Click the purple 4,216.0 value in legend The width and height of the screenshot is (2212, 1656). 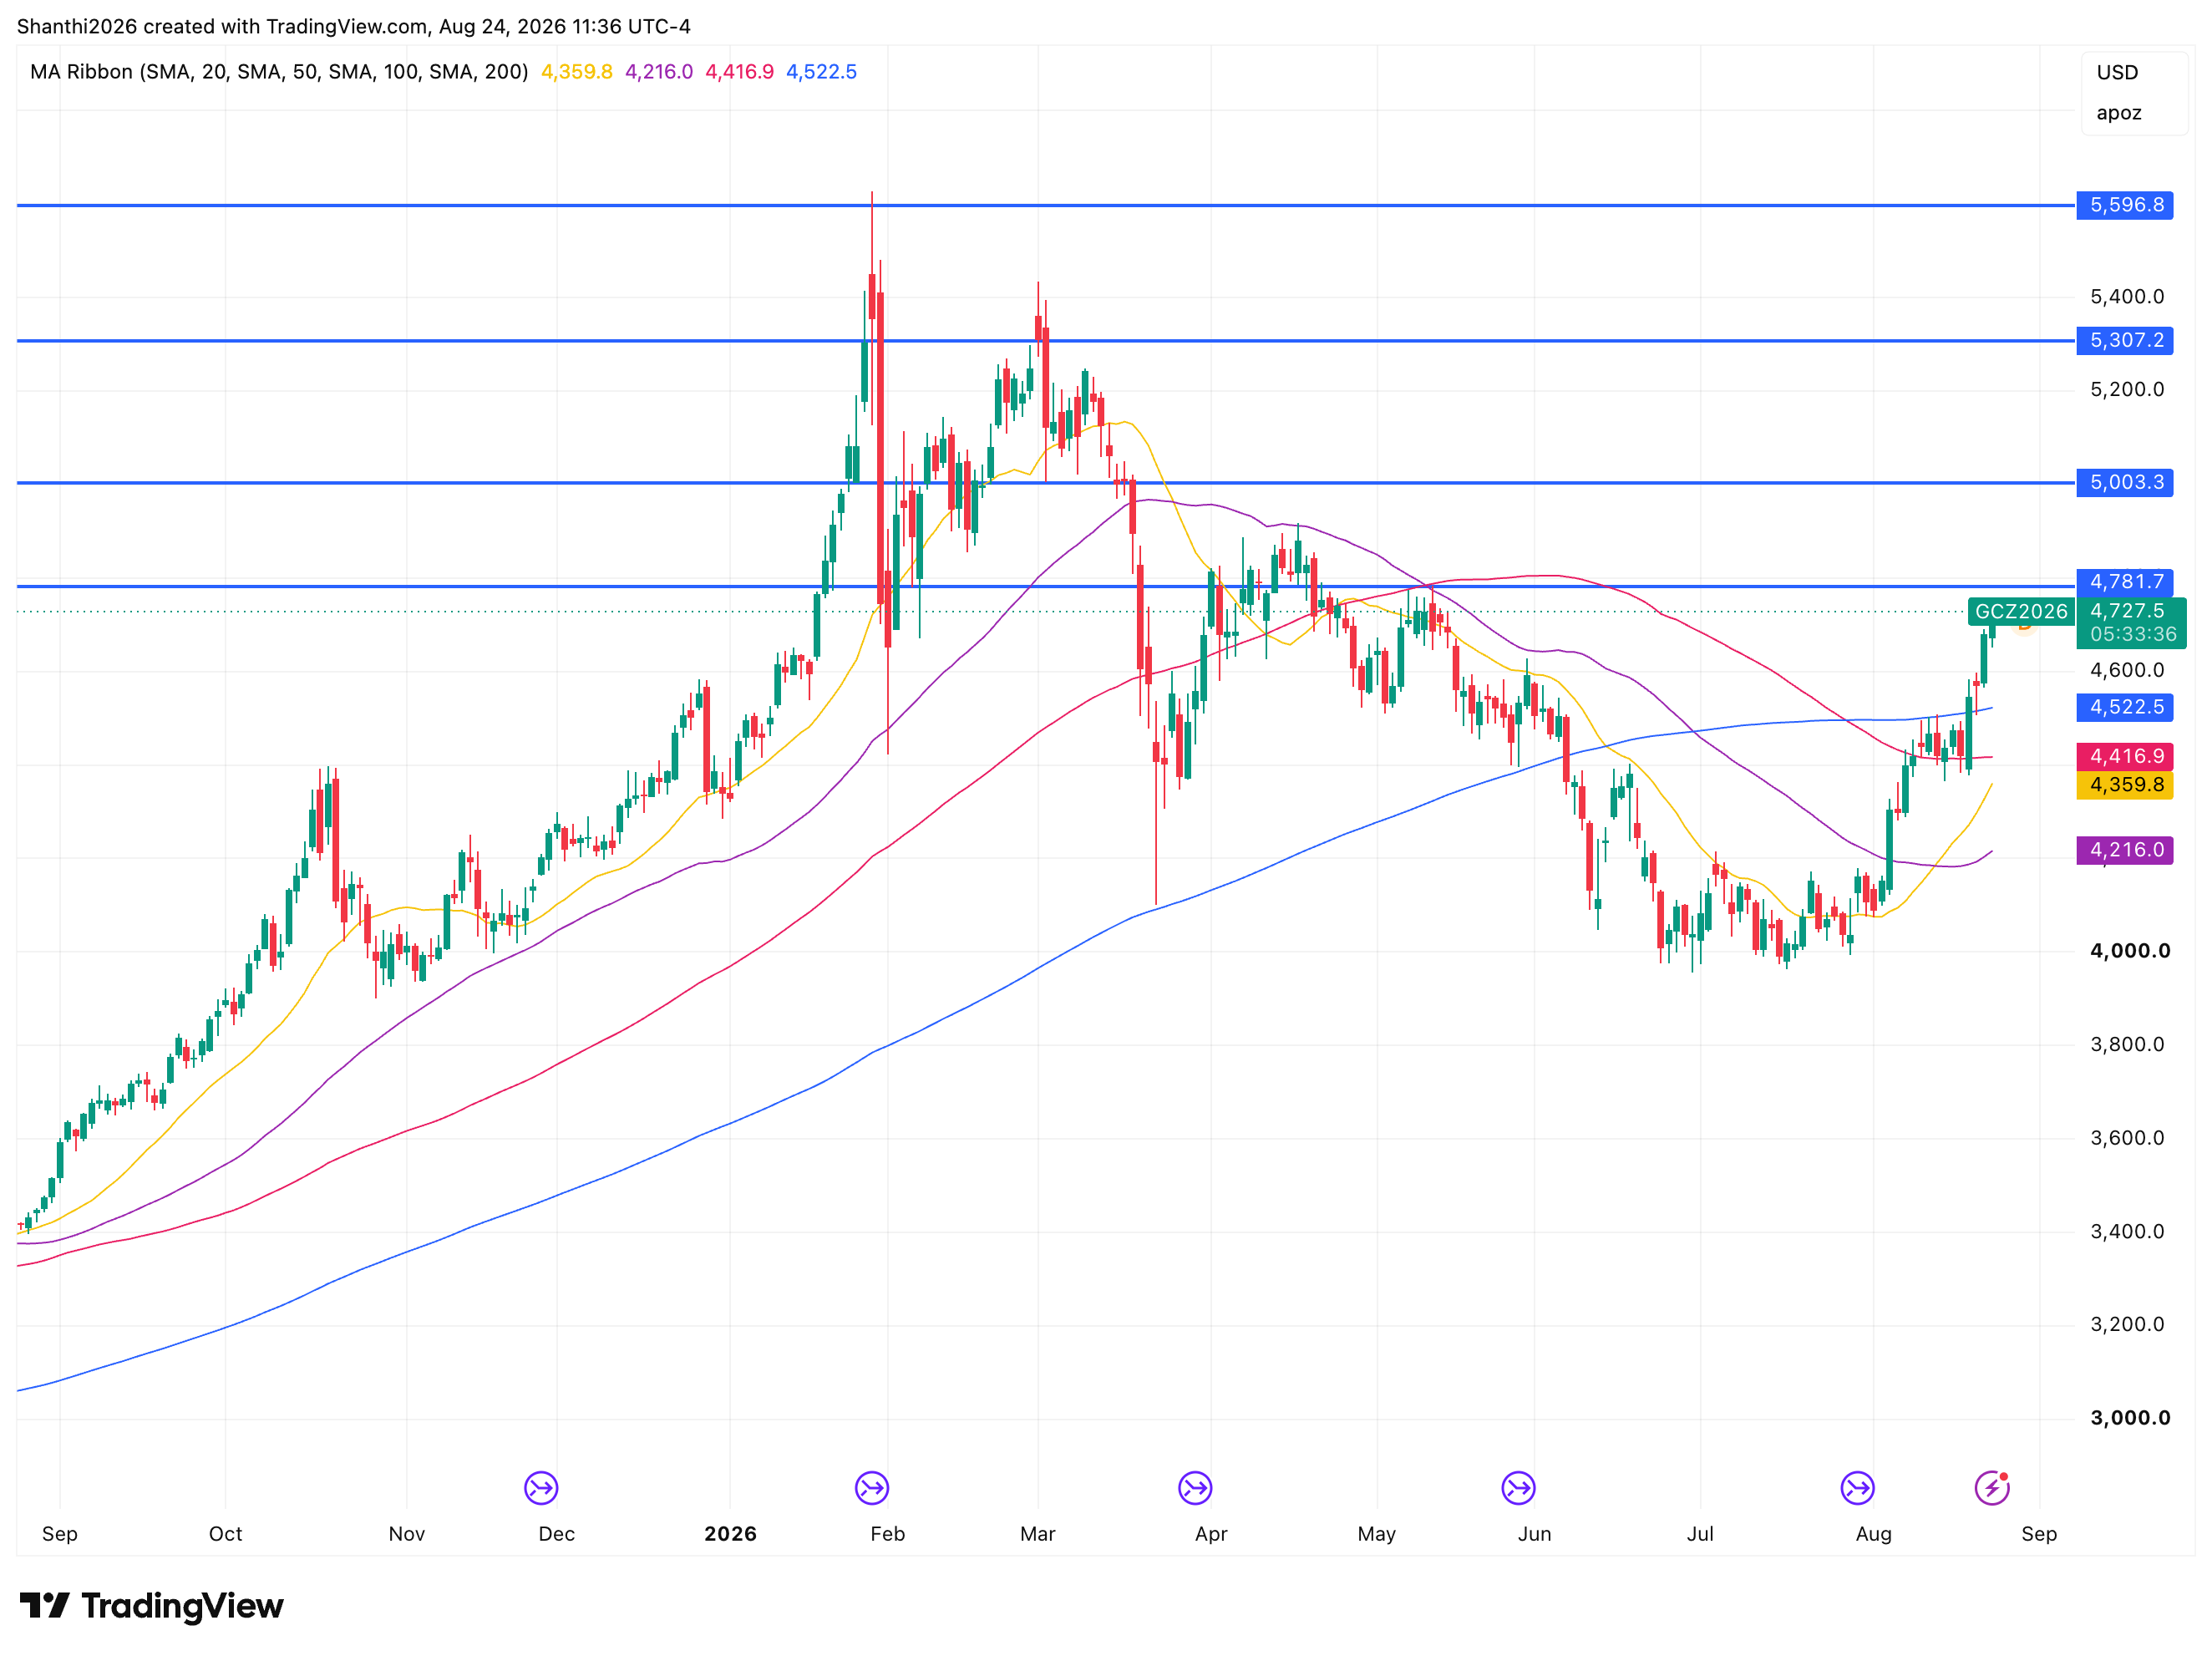pyautogui.click(x=658, y=72)
